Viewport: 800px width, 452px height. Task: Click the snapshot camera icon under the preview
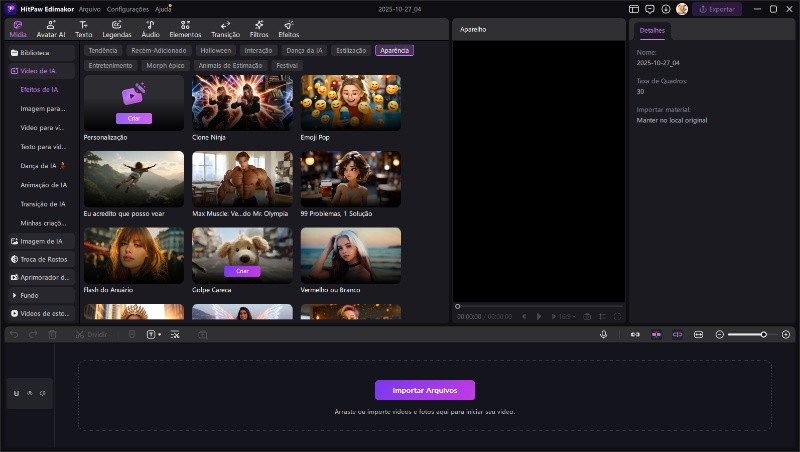[x=587, y=316]
